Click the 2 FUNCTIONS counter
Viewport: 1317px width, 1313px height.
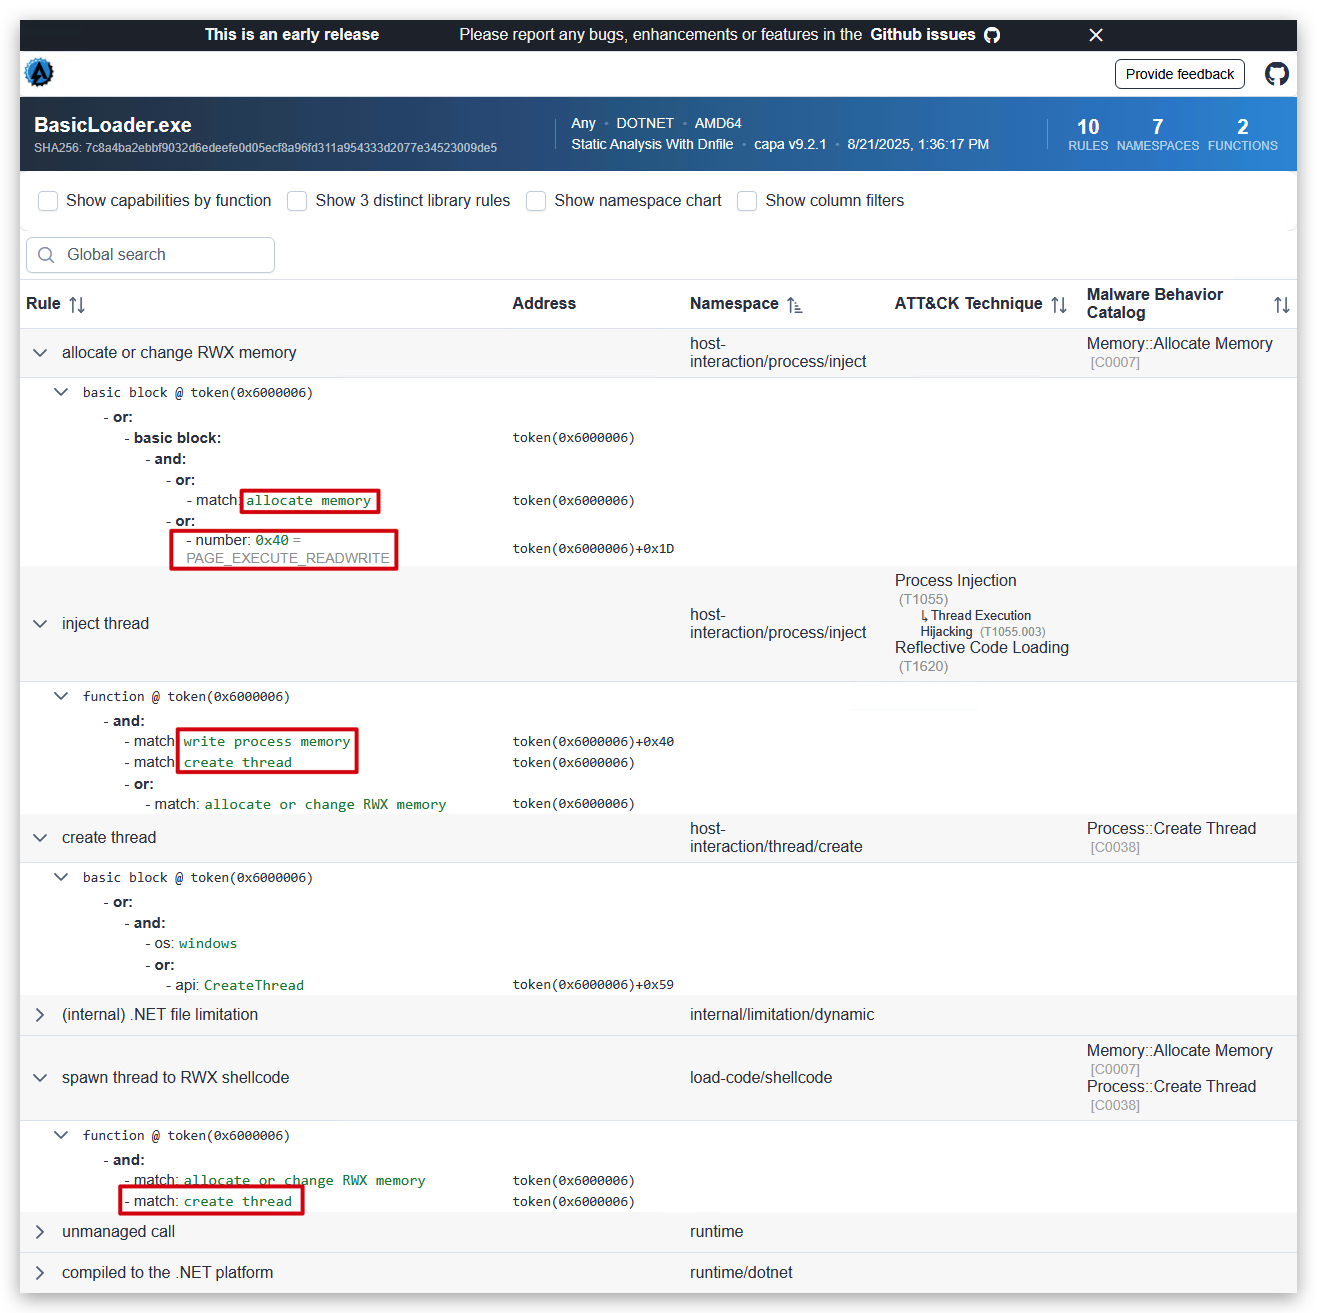(x=1243, y=134)
